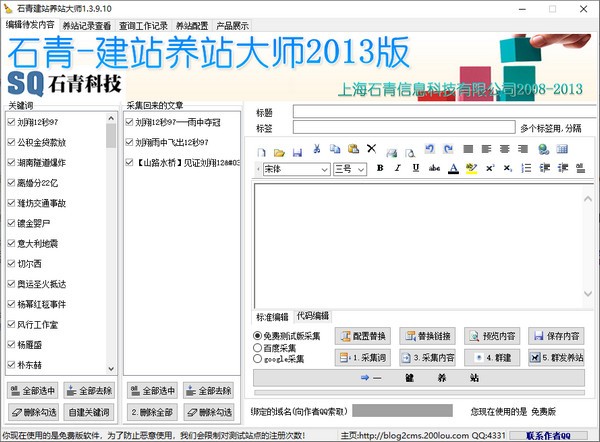Expand toolbar with small left chevron

coord(258,169)
